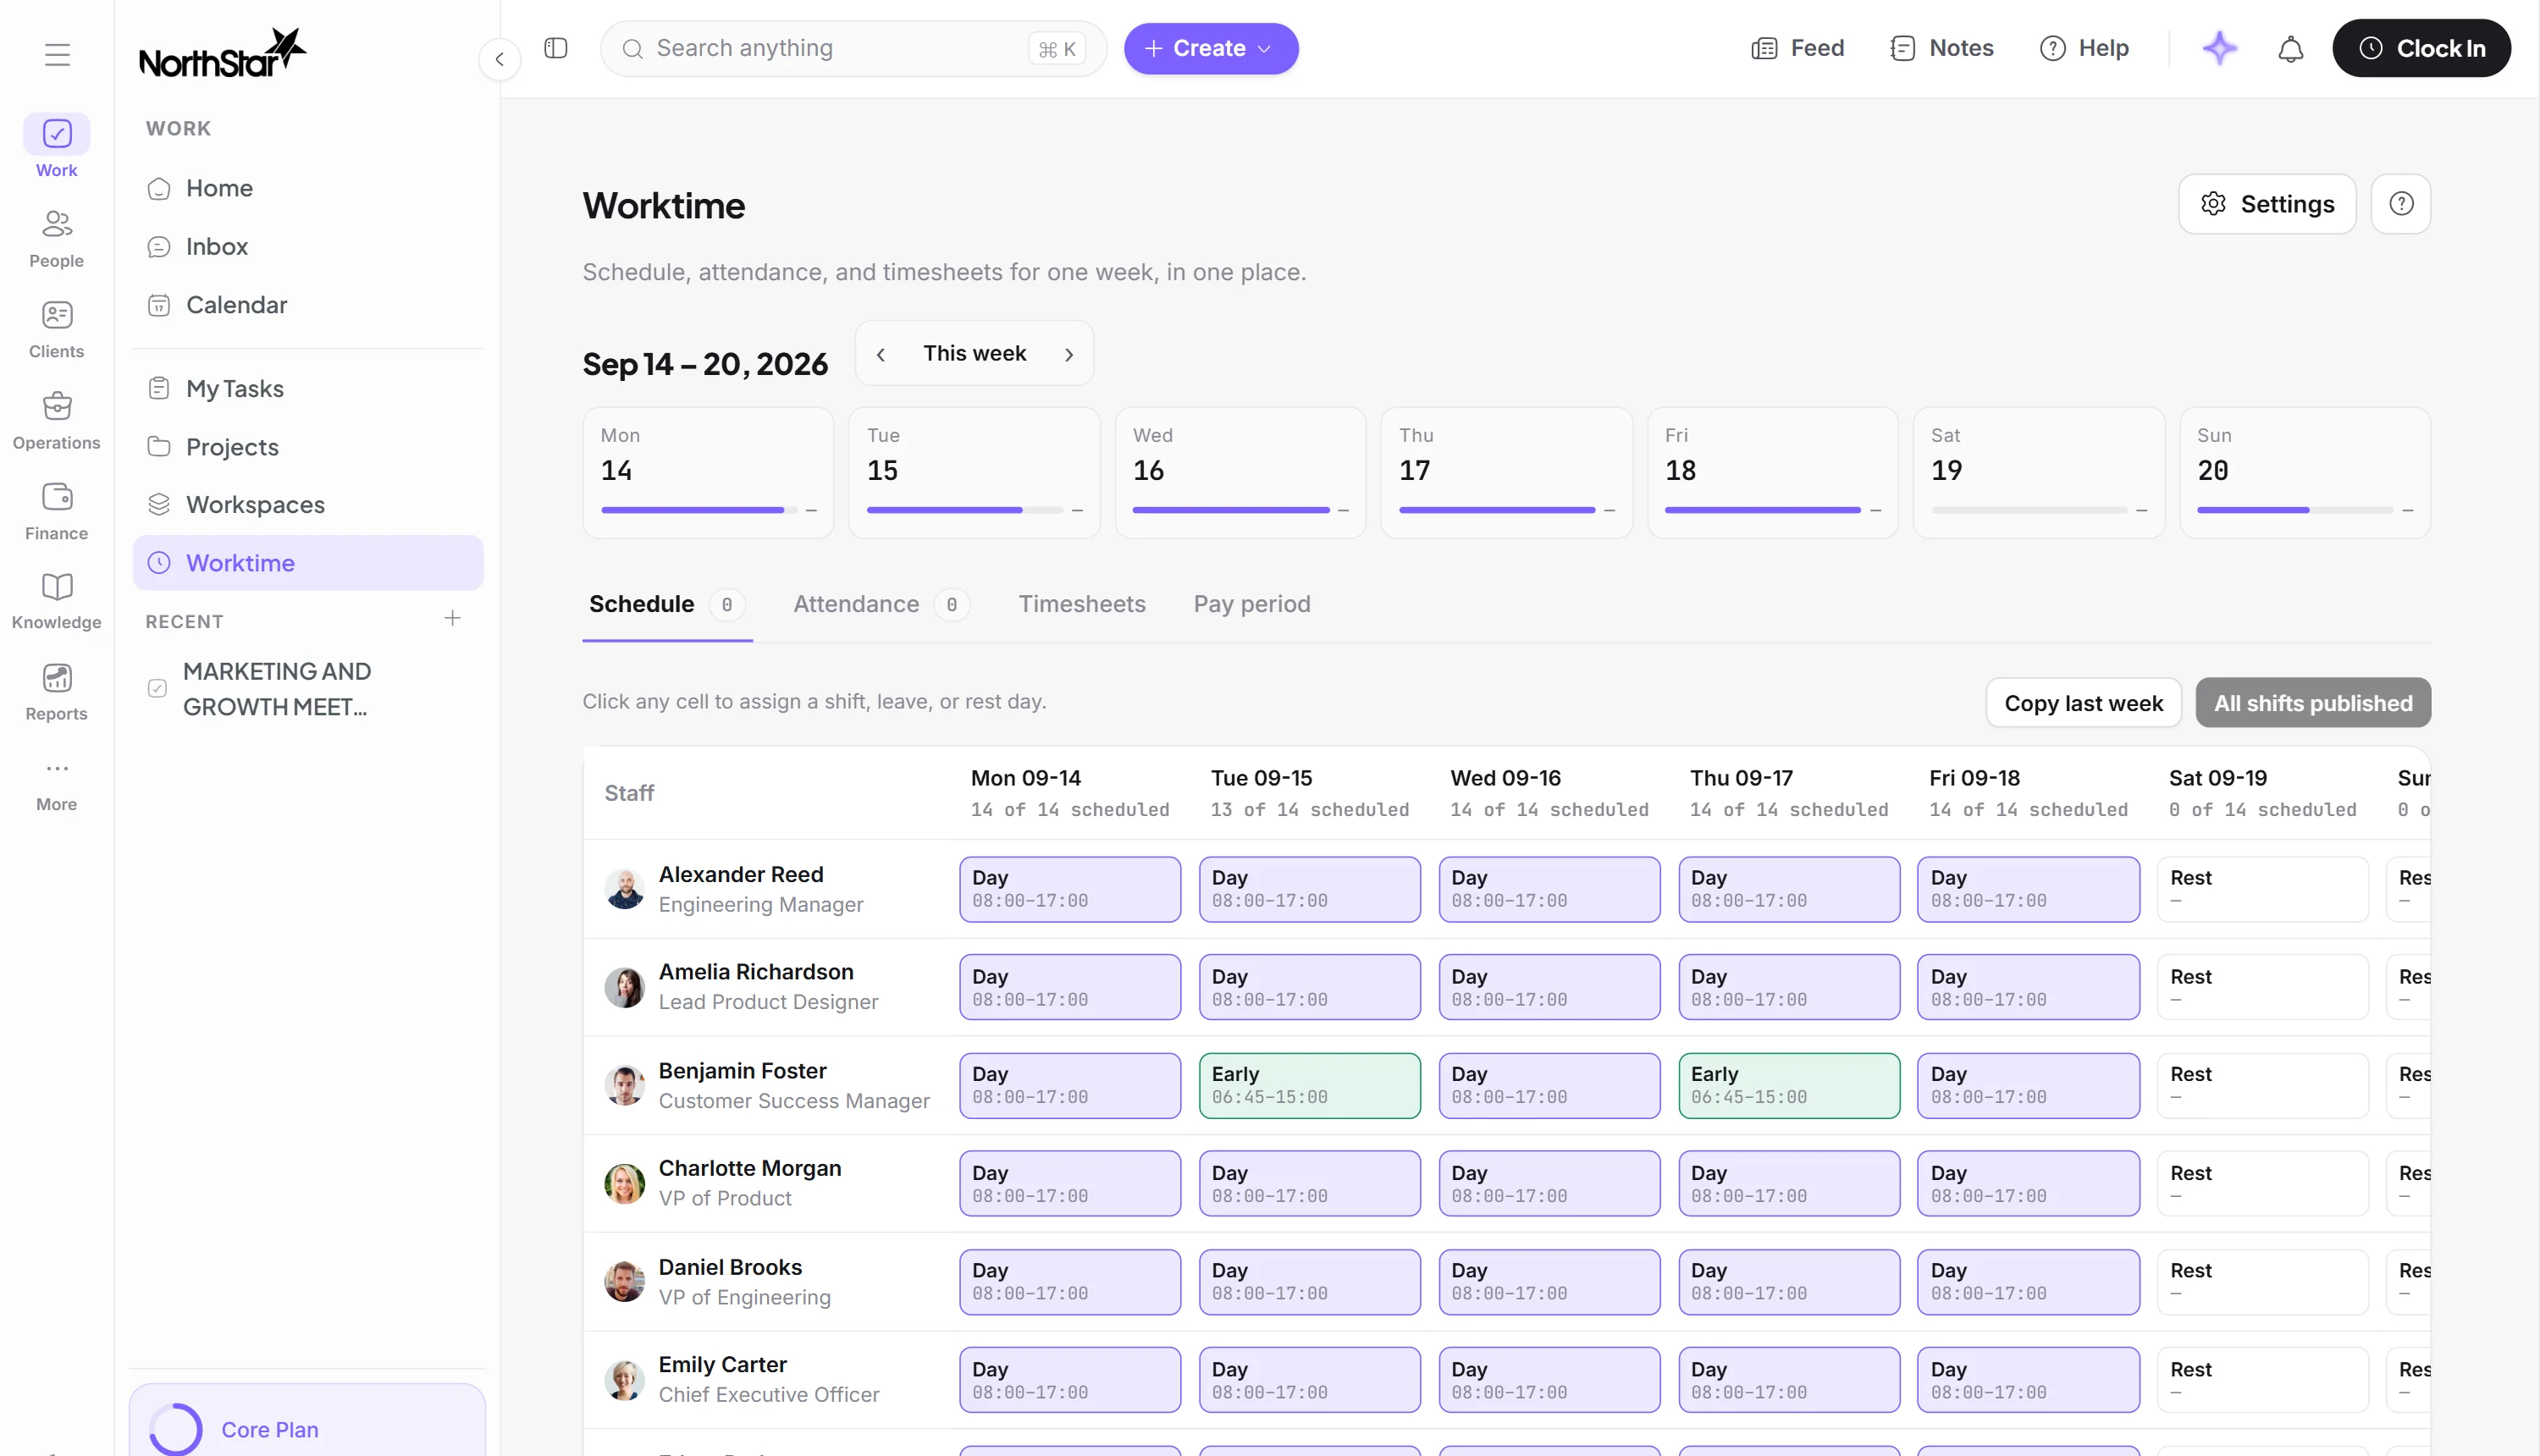
Task: Open My Tasks in sidebar
Action: [x=308, y=389]
